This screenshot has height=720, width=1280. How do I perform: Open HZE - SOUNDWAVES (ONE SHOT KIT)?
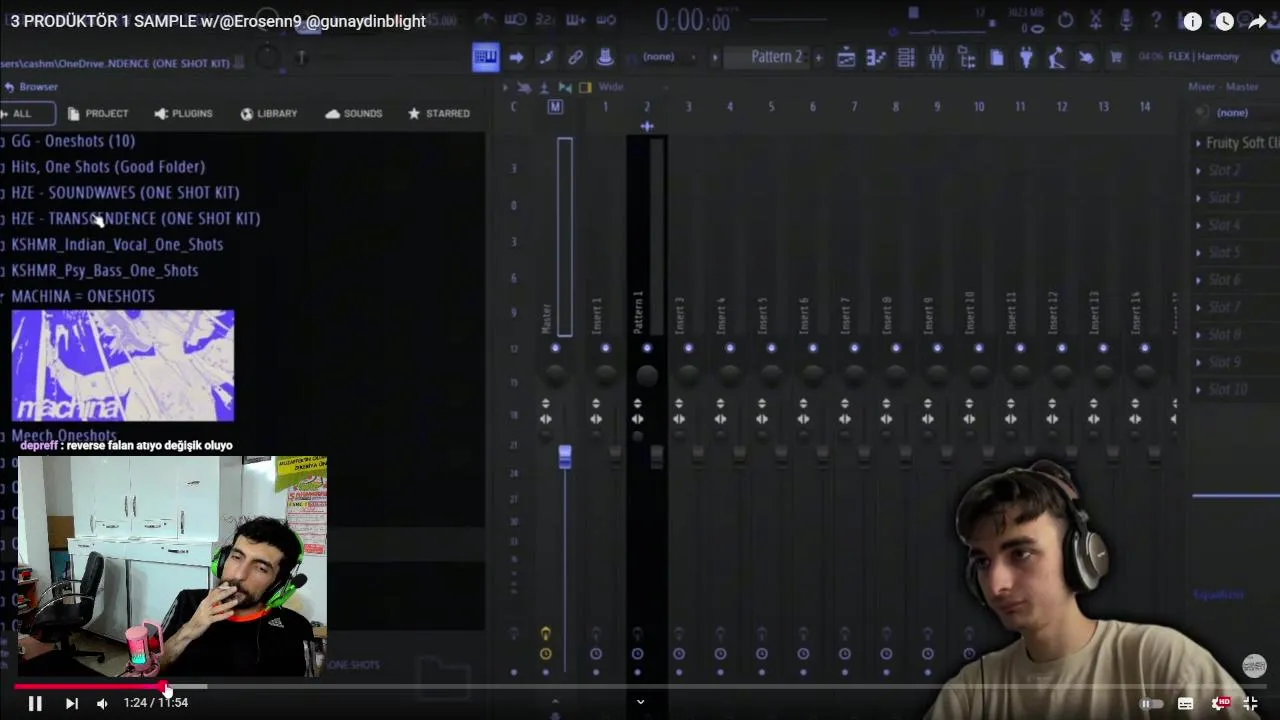pos(125,193)
